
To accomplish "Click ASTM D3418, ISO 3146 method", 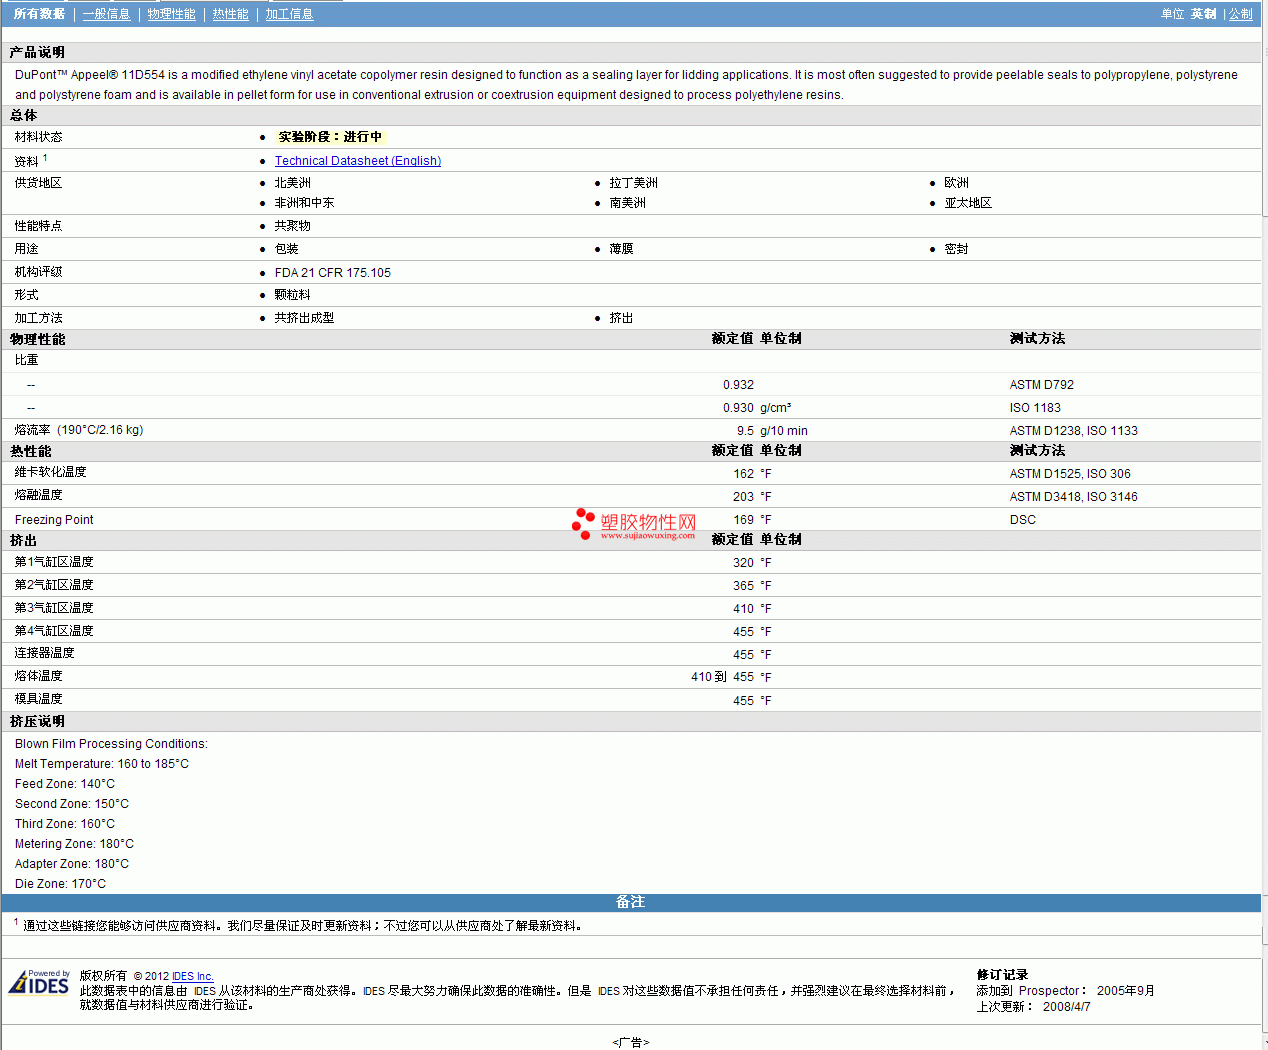I will coord(1074,497).
